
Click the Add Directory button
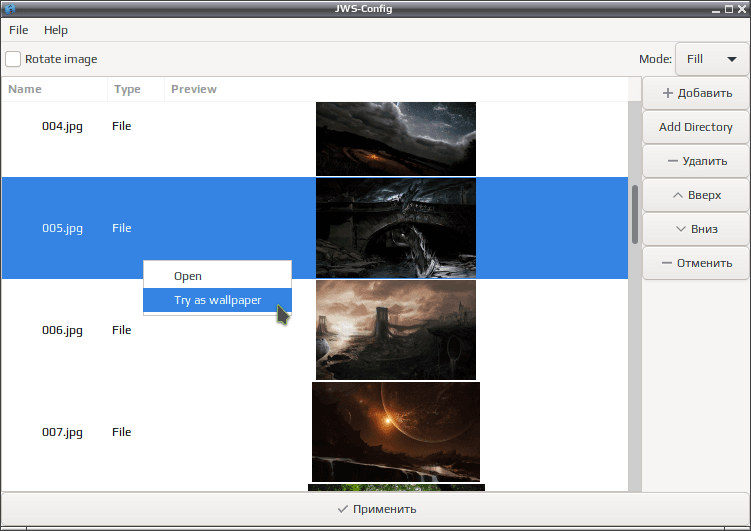[x=696, y=127]
